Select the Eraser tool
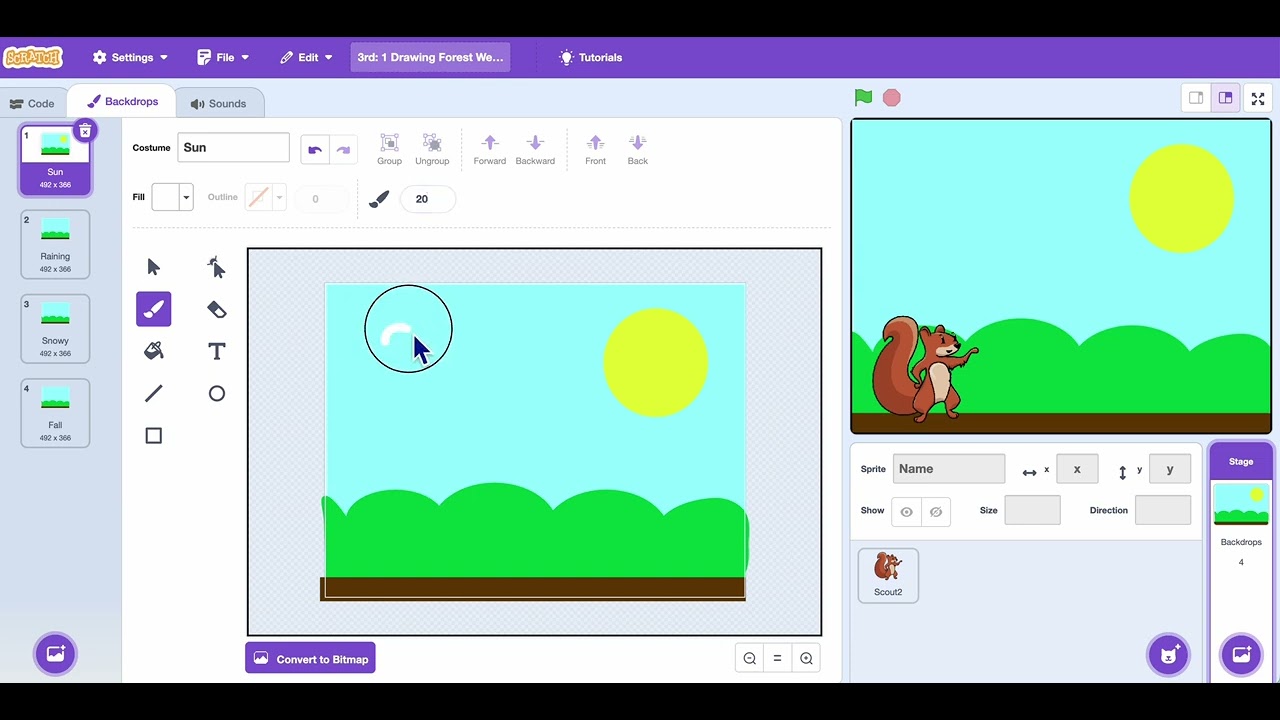 click(x=216, y=309)
